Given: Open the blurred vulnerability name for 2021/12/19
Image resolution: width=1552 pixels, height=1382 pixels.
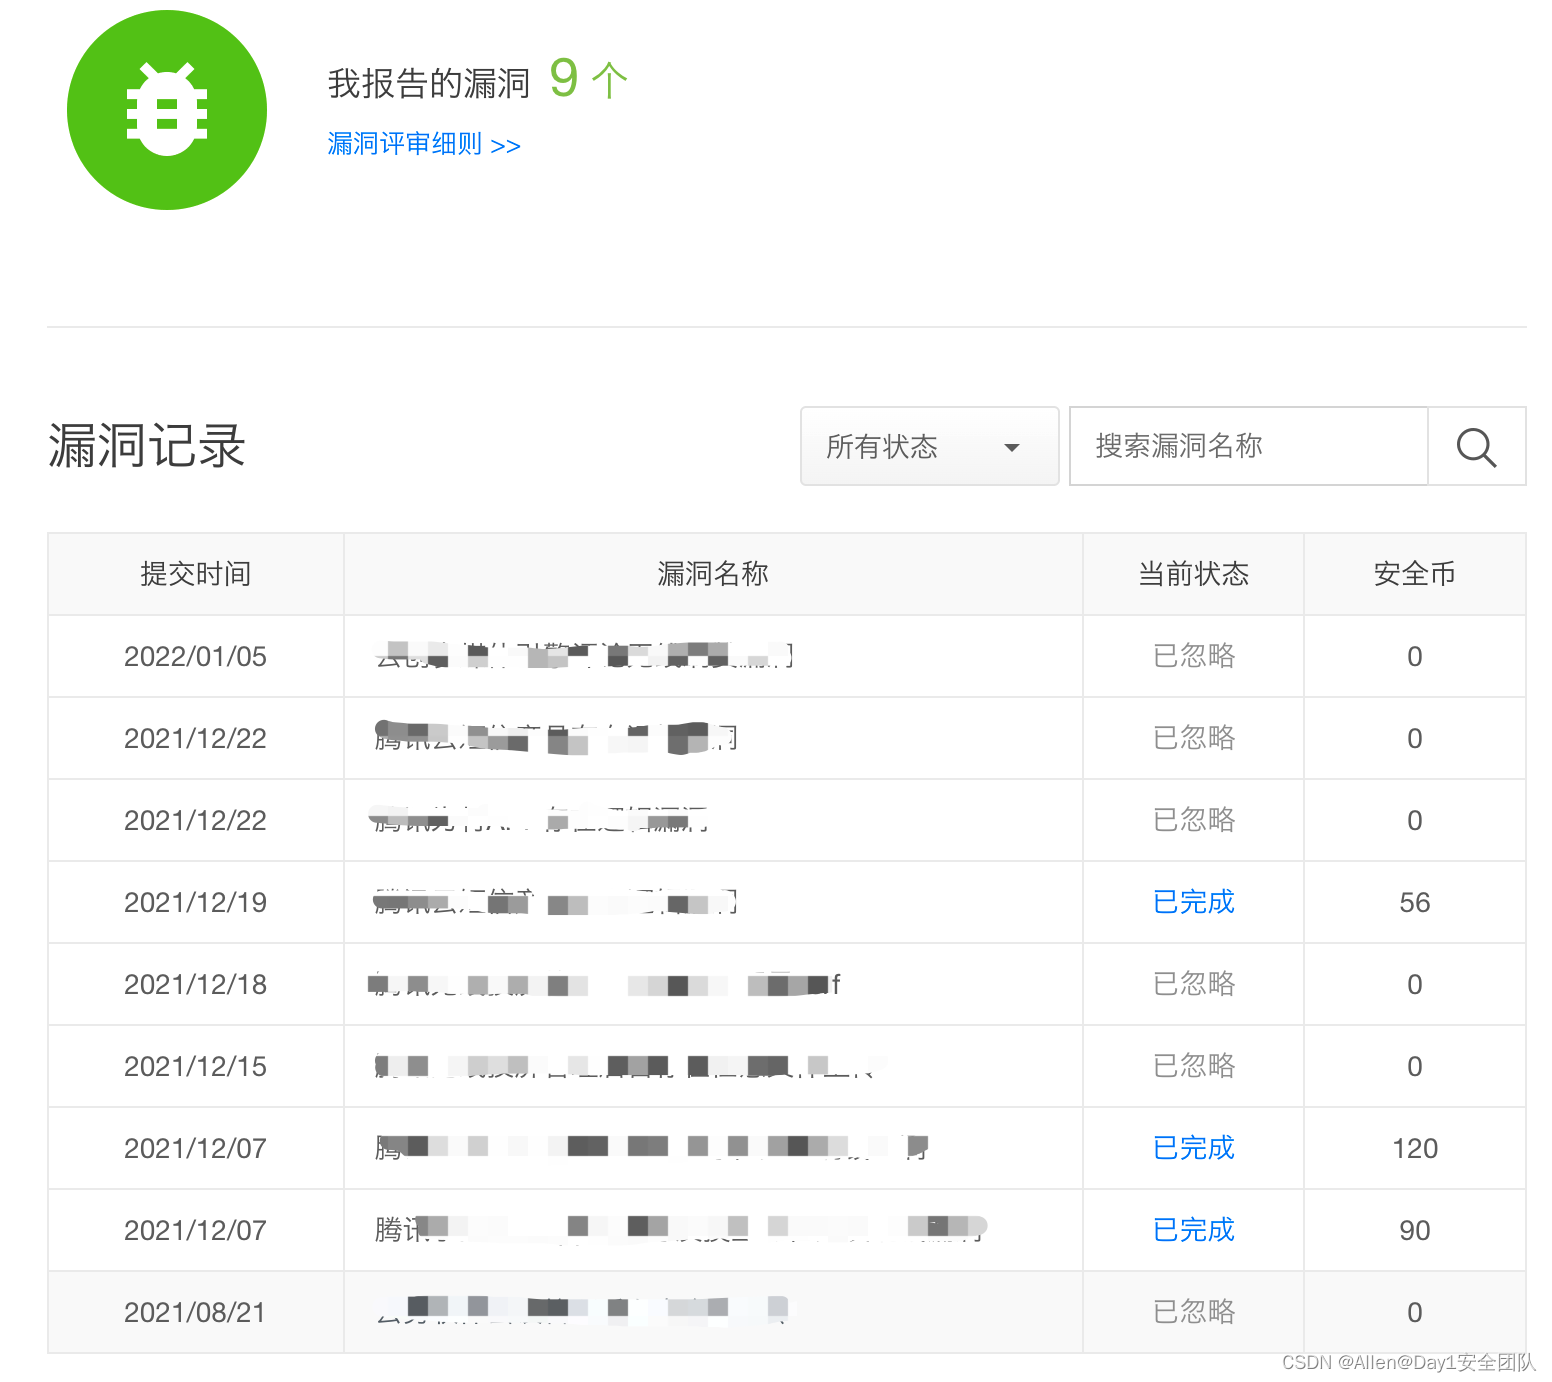Looking at the screenshot, I should click(556, 903).
